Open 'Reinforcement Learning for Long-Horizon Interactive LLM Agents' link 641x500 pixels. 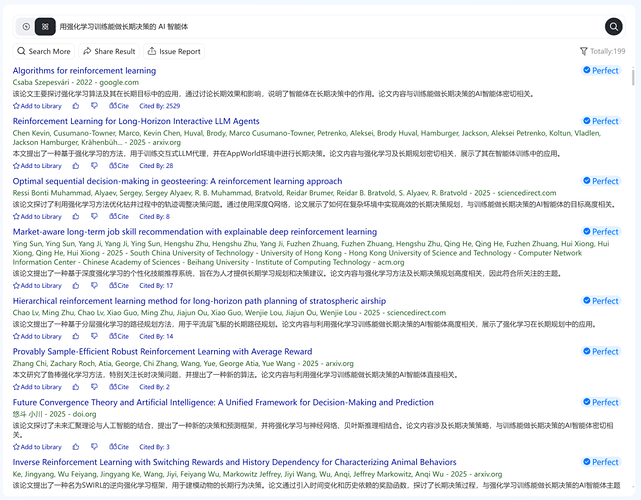[136, 121]
